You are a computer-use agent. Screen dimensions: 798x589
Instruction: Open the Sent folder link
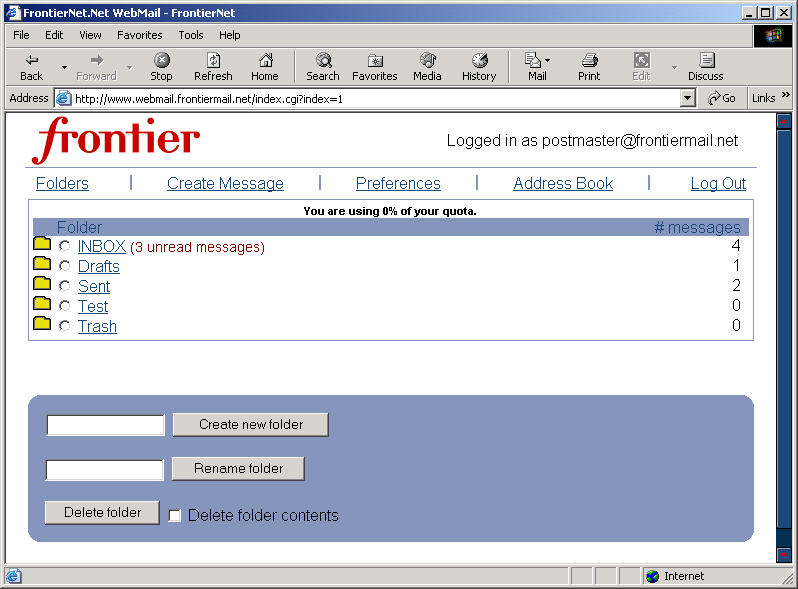(x=94, y=286)
